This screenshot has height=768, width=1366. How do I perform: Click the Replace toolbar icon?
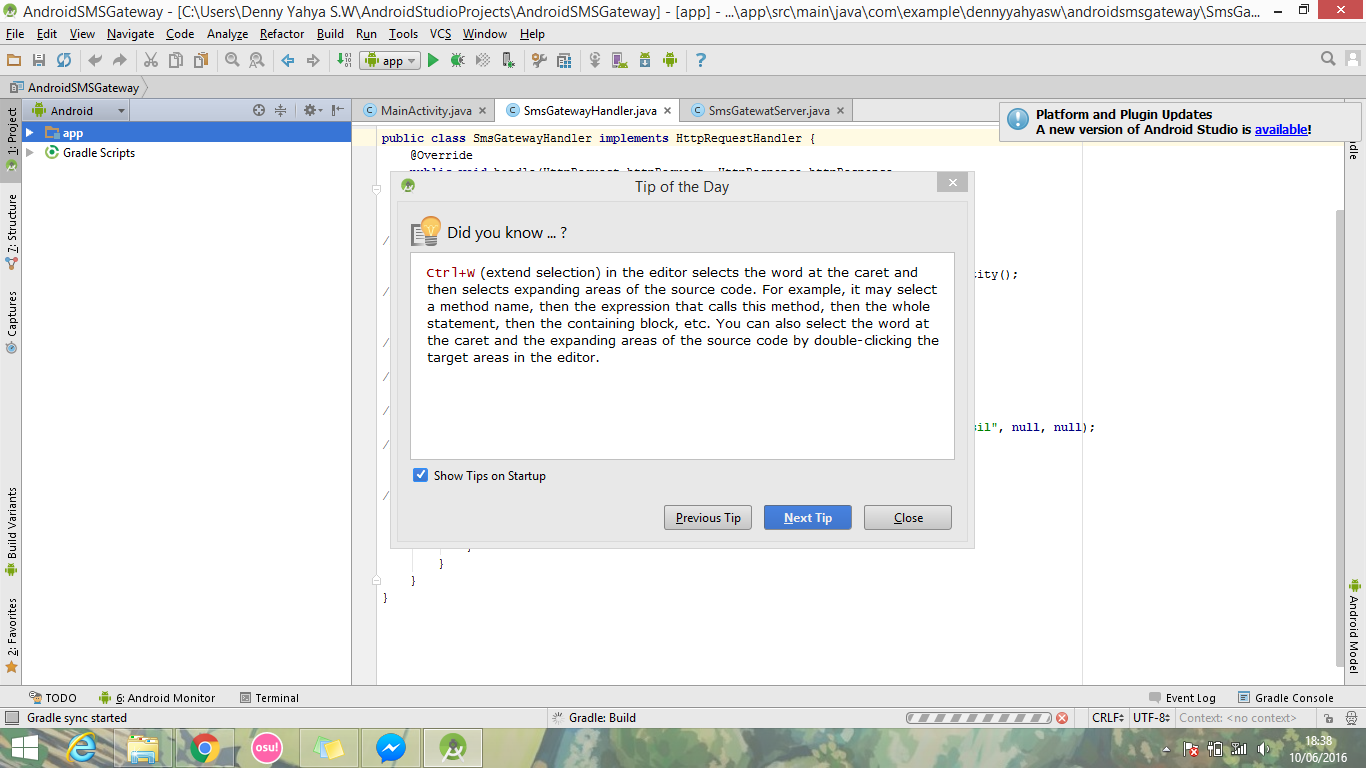tap(257, 60)
